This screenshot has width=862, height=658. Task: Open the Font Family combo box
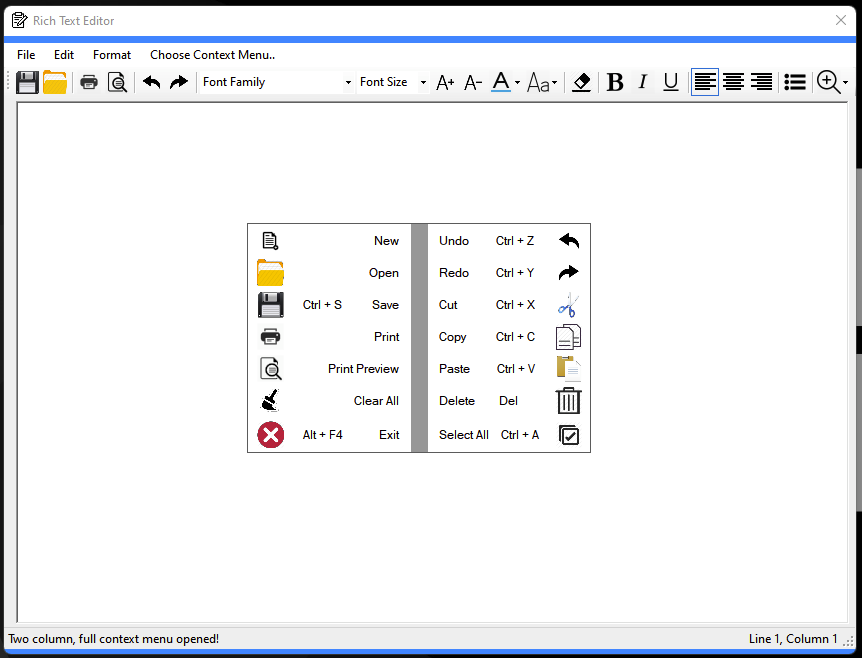tap(277, 82)
